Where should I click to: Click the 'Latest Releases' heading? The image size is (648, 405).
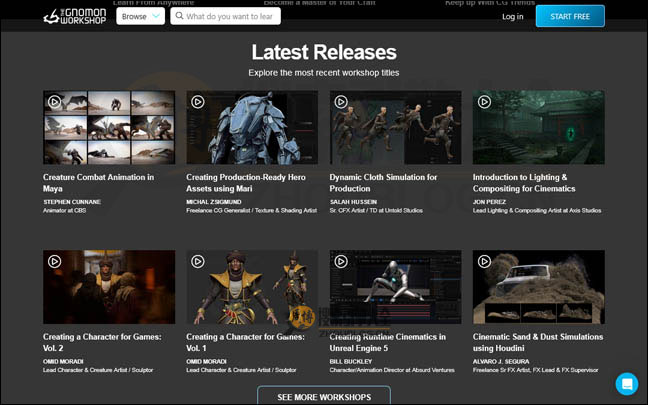click(324, 52)
